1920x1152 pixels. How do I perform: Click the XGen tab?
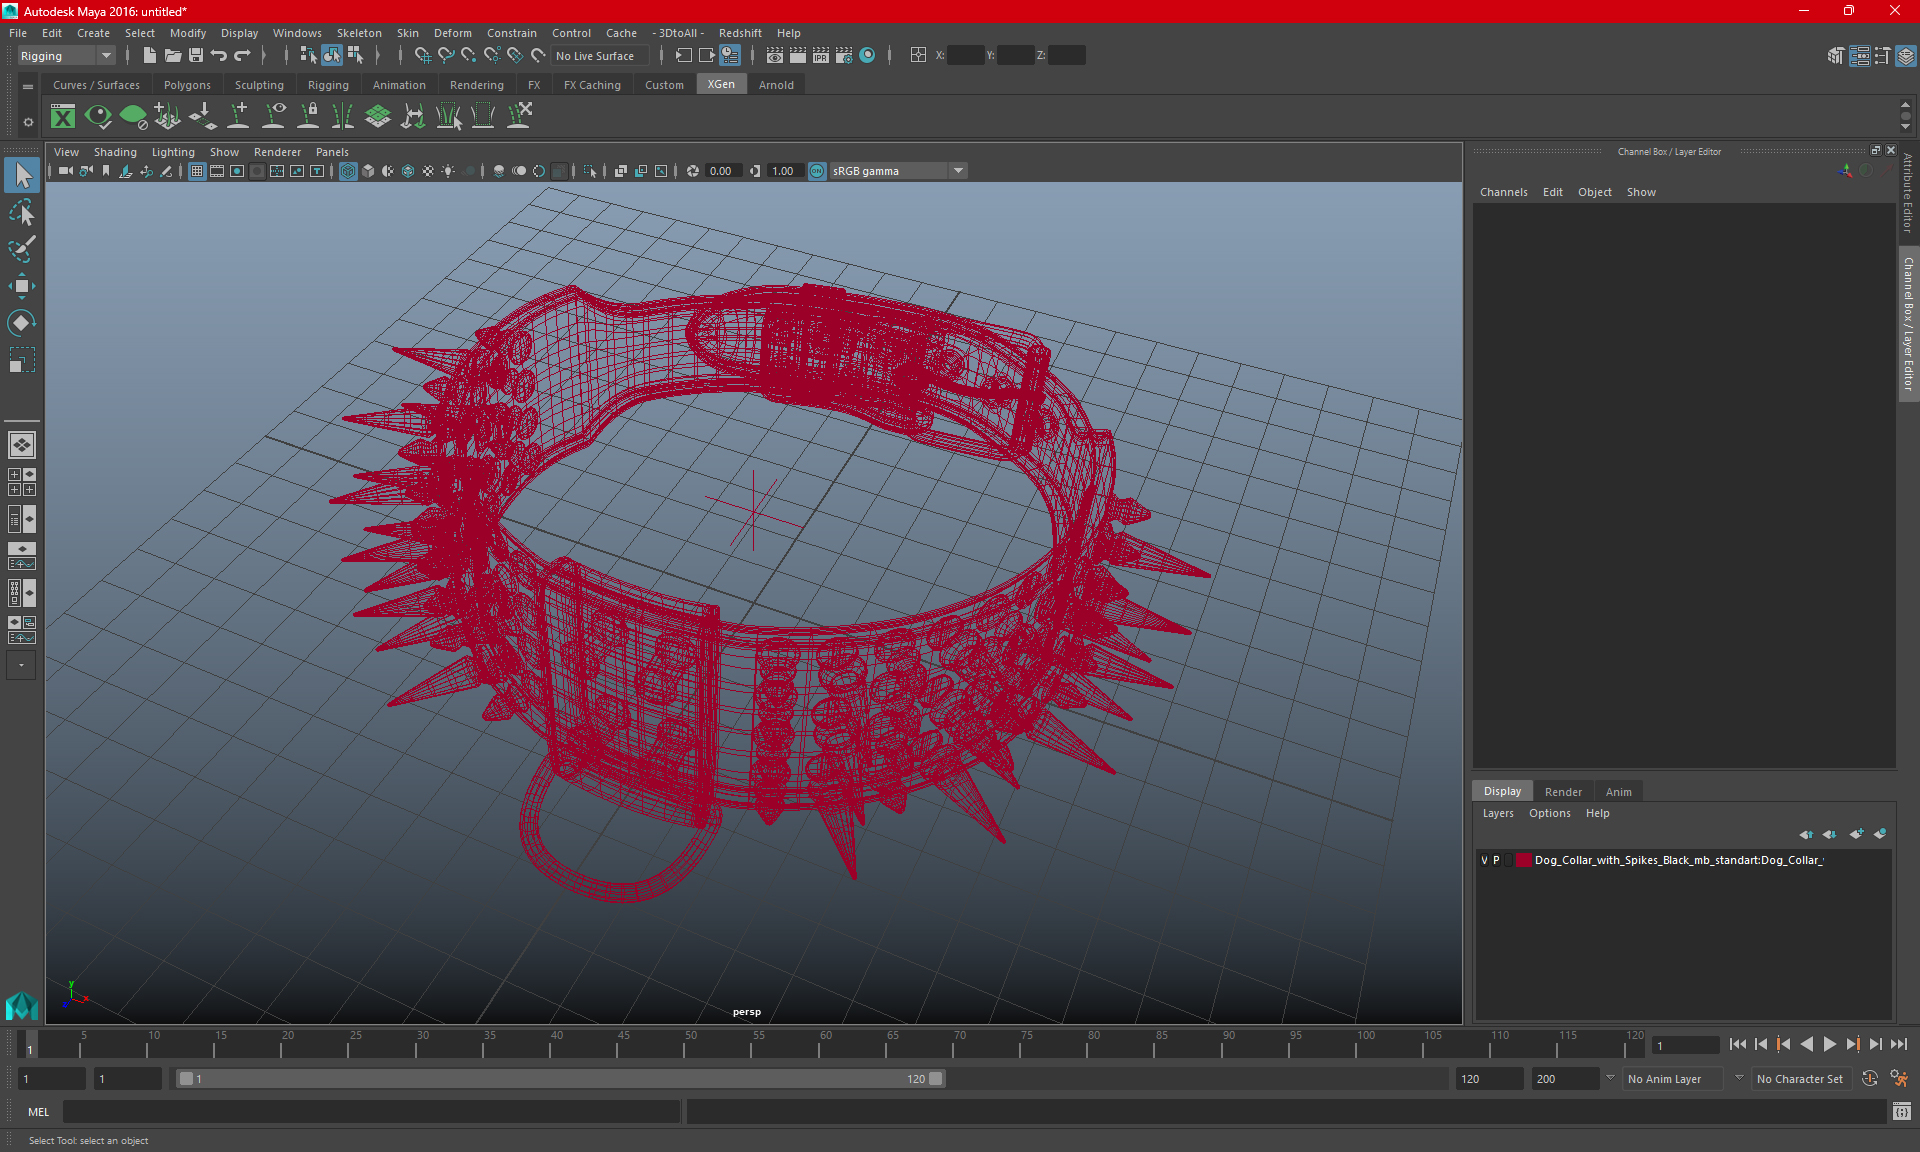pos(720,85)
